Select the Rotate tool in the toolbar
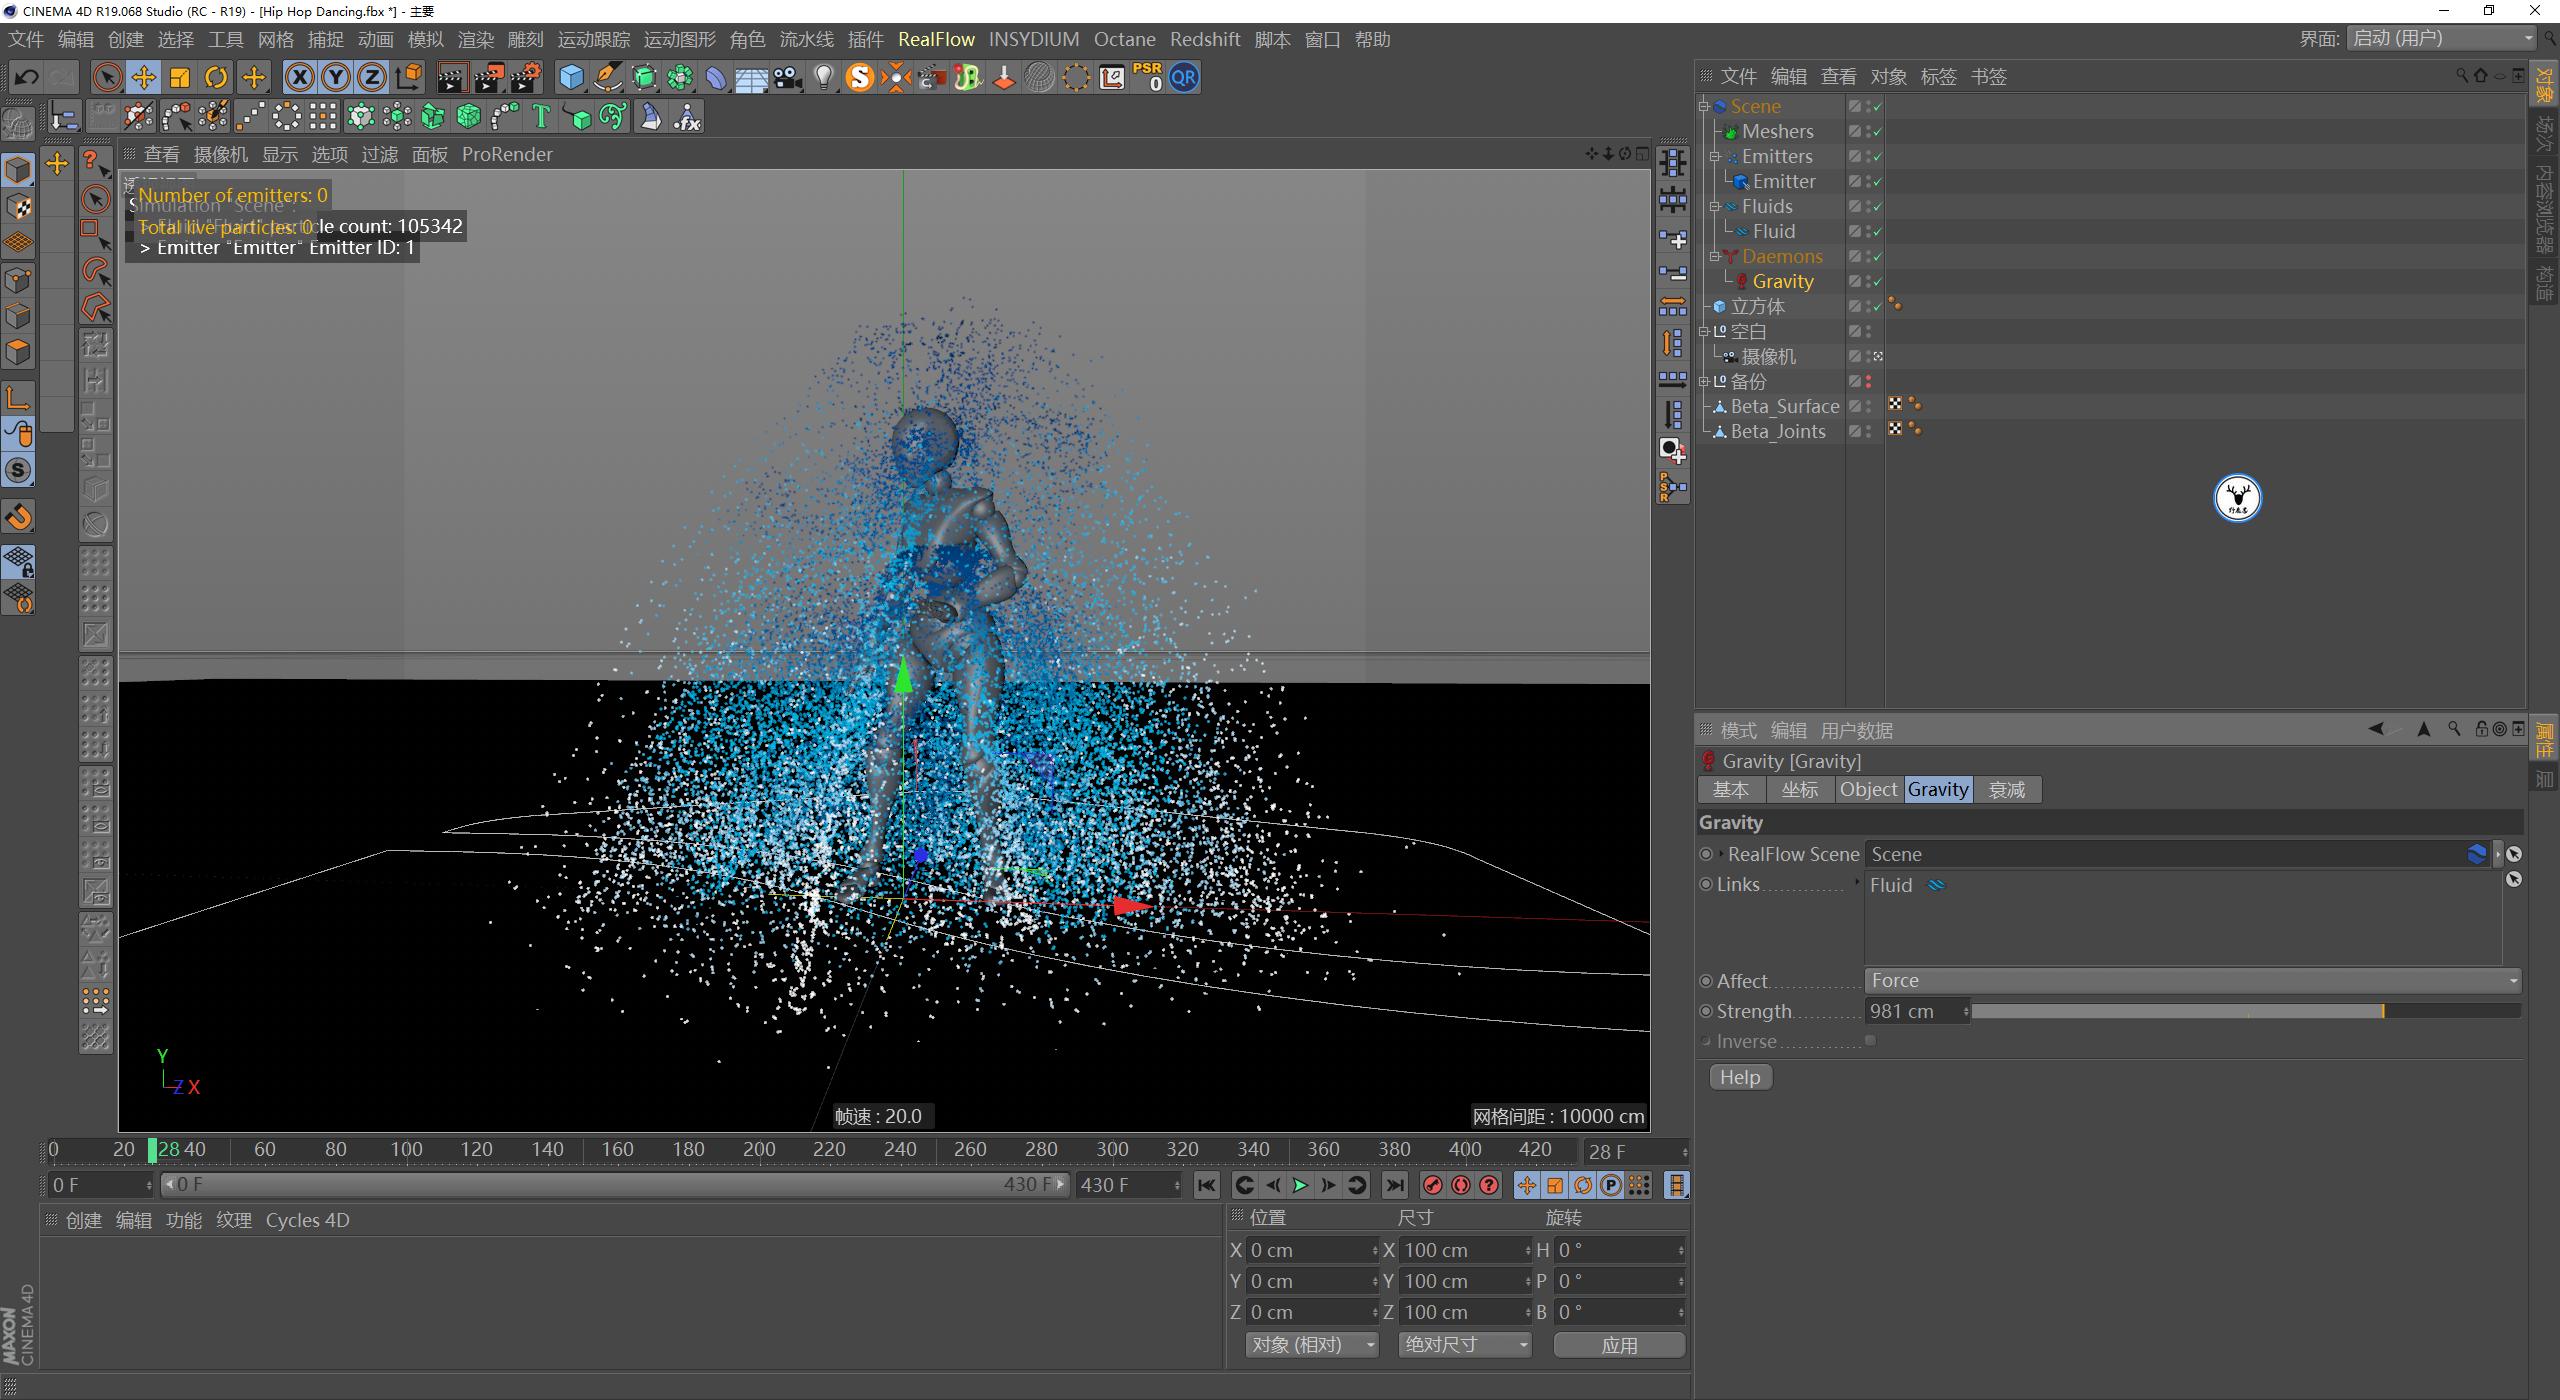Image resolution: width=2560 pixels, height=1400 pixels. coord(217,77)
